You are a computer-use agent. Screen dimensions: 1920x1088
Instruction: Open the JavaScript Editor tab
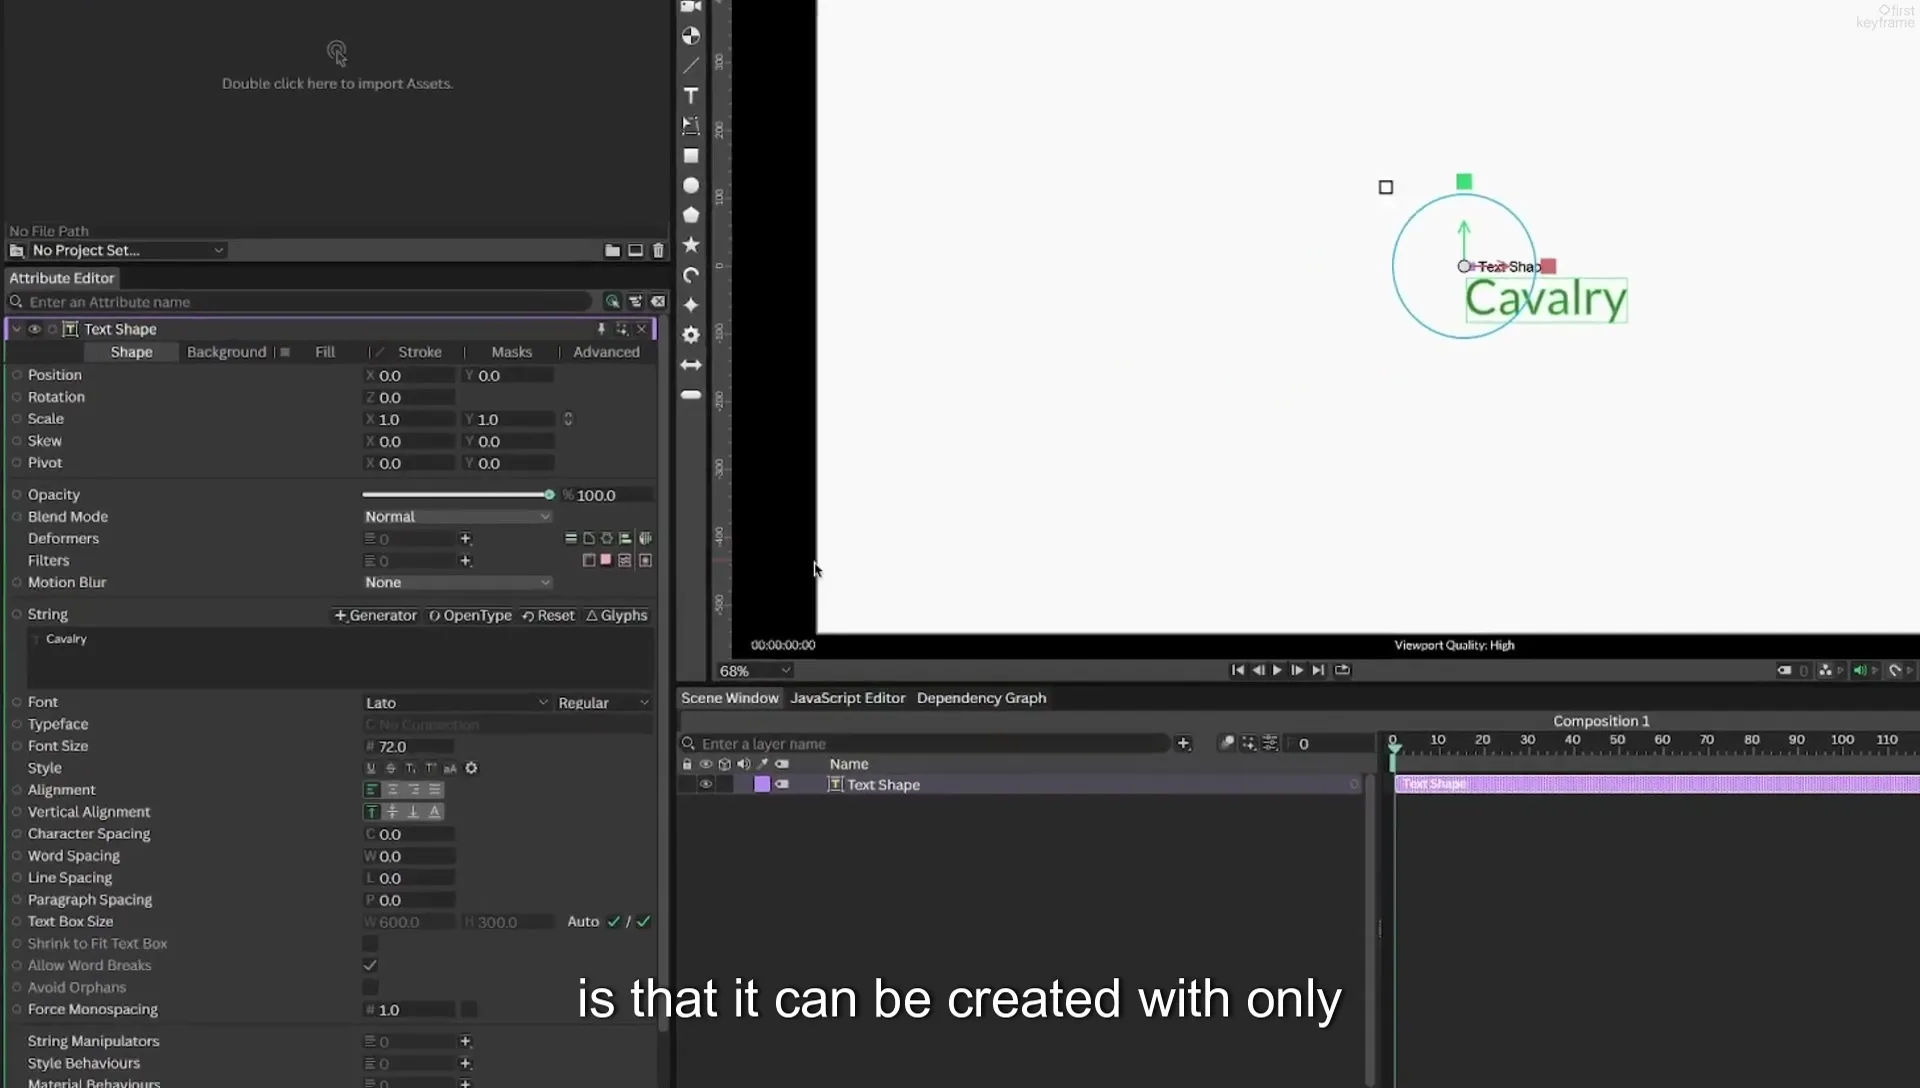click(847, 698)
